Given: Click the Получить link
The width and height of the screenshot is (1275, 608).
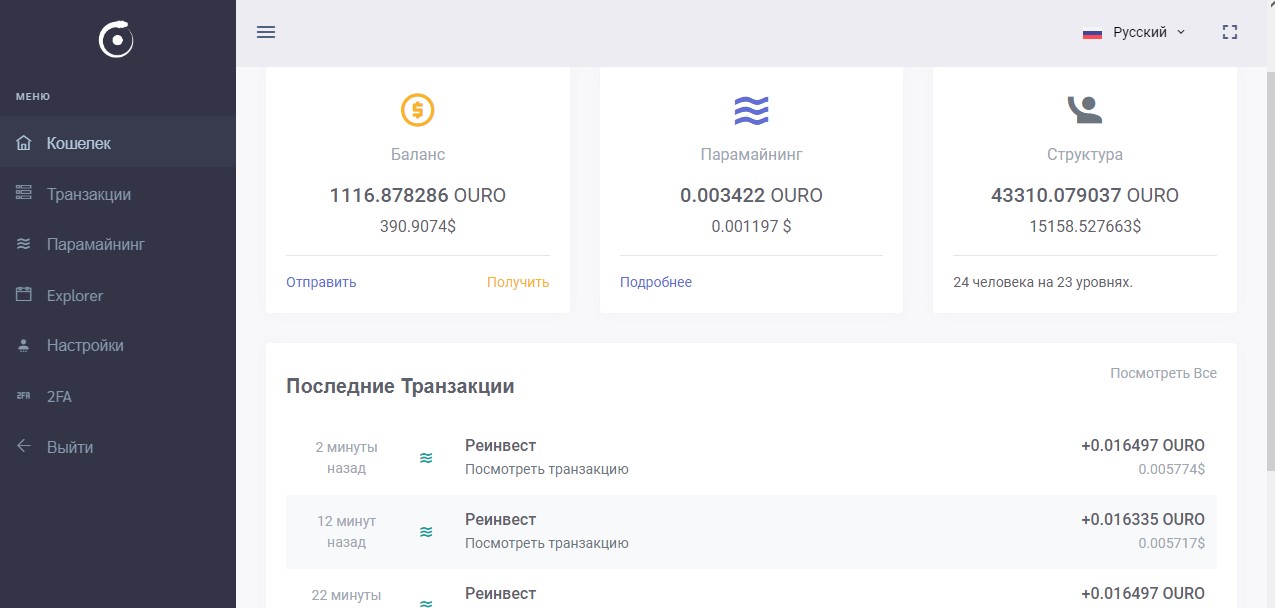Looking at the screenshot, I should 518,282.
